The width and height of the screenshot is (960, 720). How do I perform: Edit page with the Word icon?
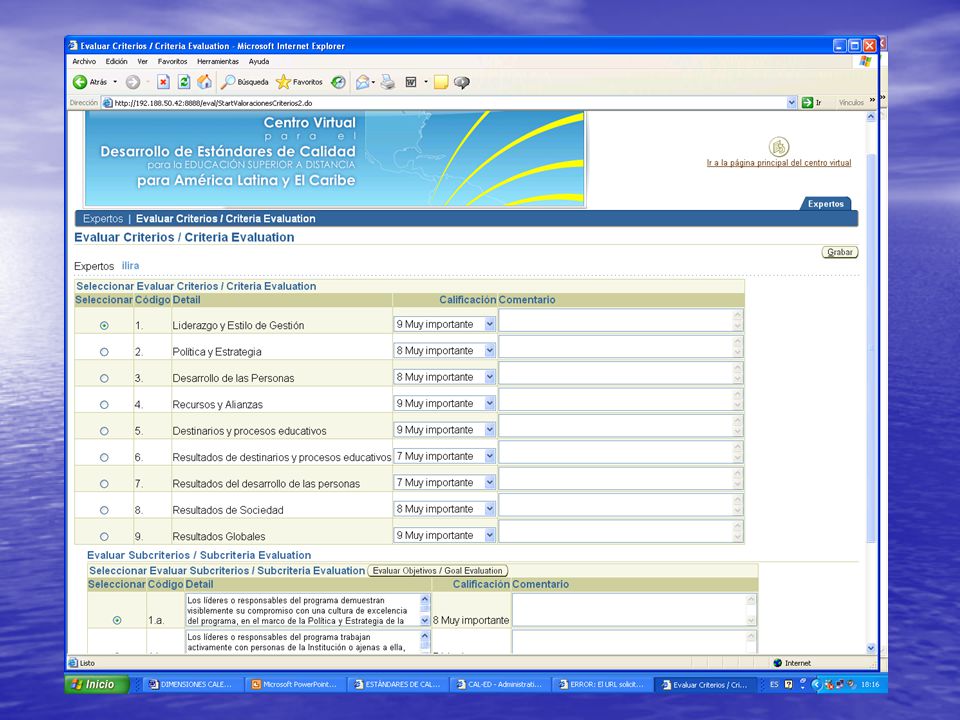[x=411, y=82]
